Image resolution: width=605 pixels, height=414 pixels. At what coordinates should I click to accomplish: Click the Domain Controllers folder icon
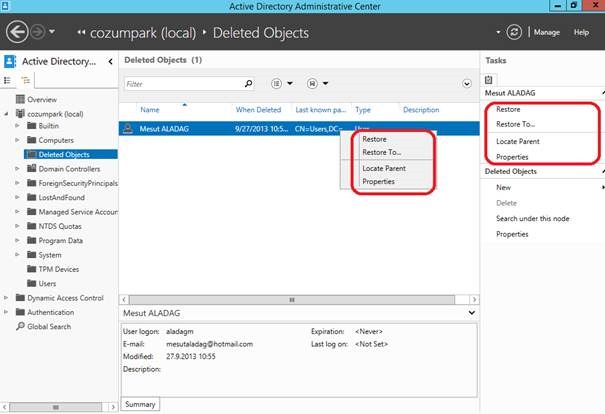click(32, 168)
